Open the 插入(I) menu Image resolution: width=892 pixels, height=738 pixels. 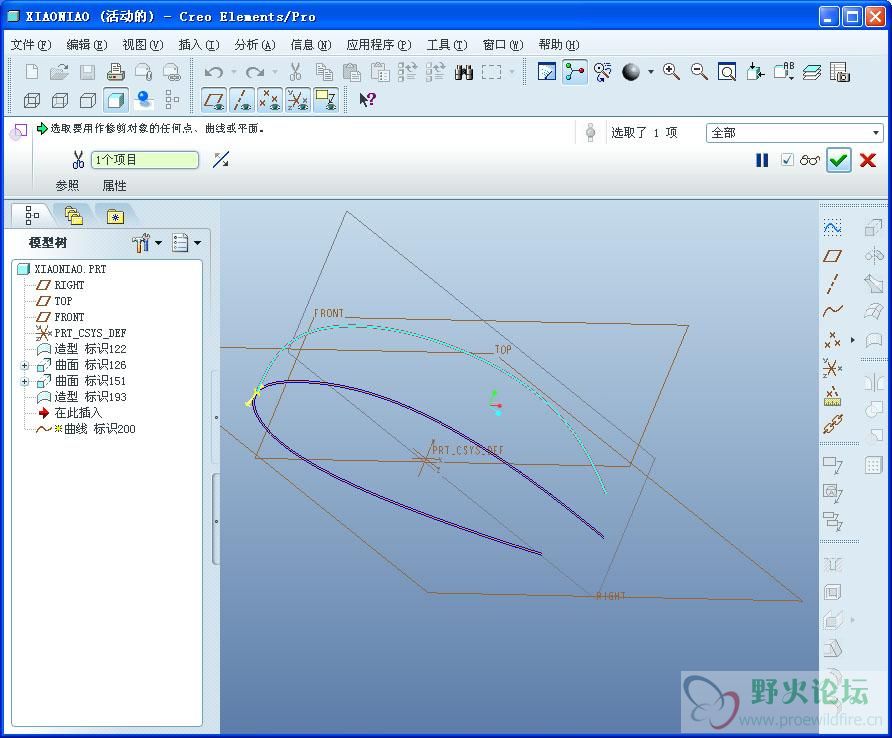pos(199,44)
